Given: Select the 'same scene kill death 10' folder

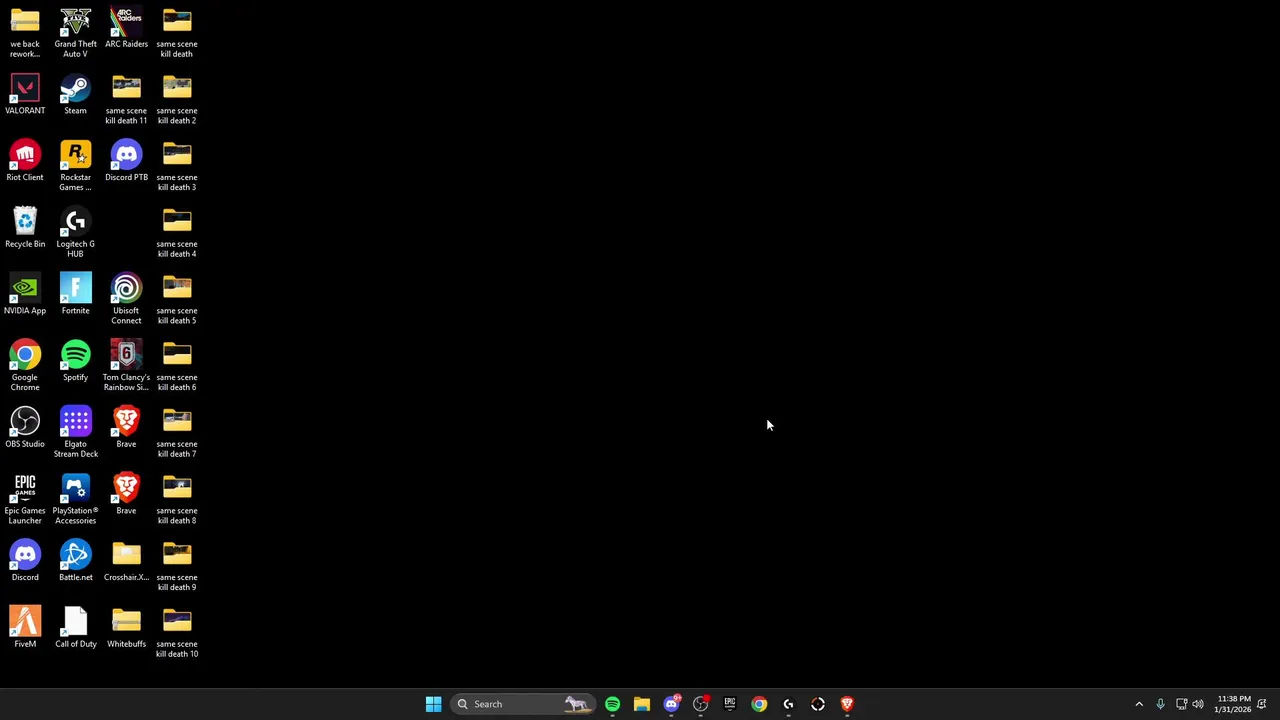Looking at the screenshot, I should click(x=177, y=633).
